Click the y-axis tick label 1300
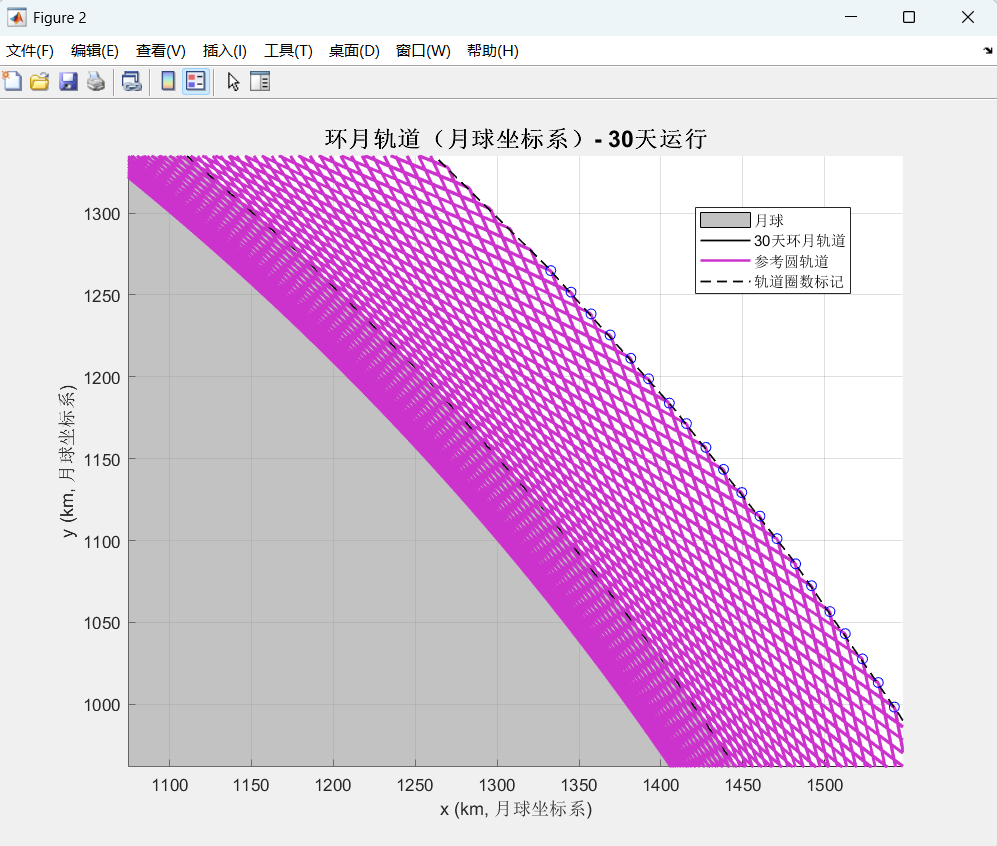 click(x=102, y=214)
